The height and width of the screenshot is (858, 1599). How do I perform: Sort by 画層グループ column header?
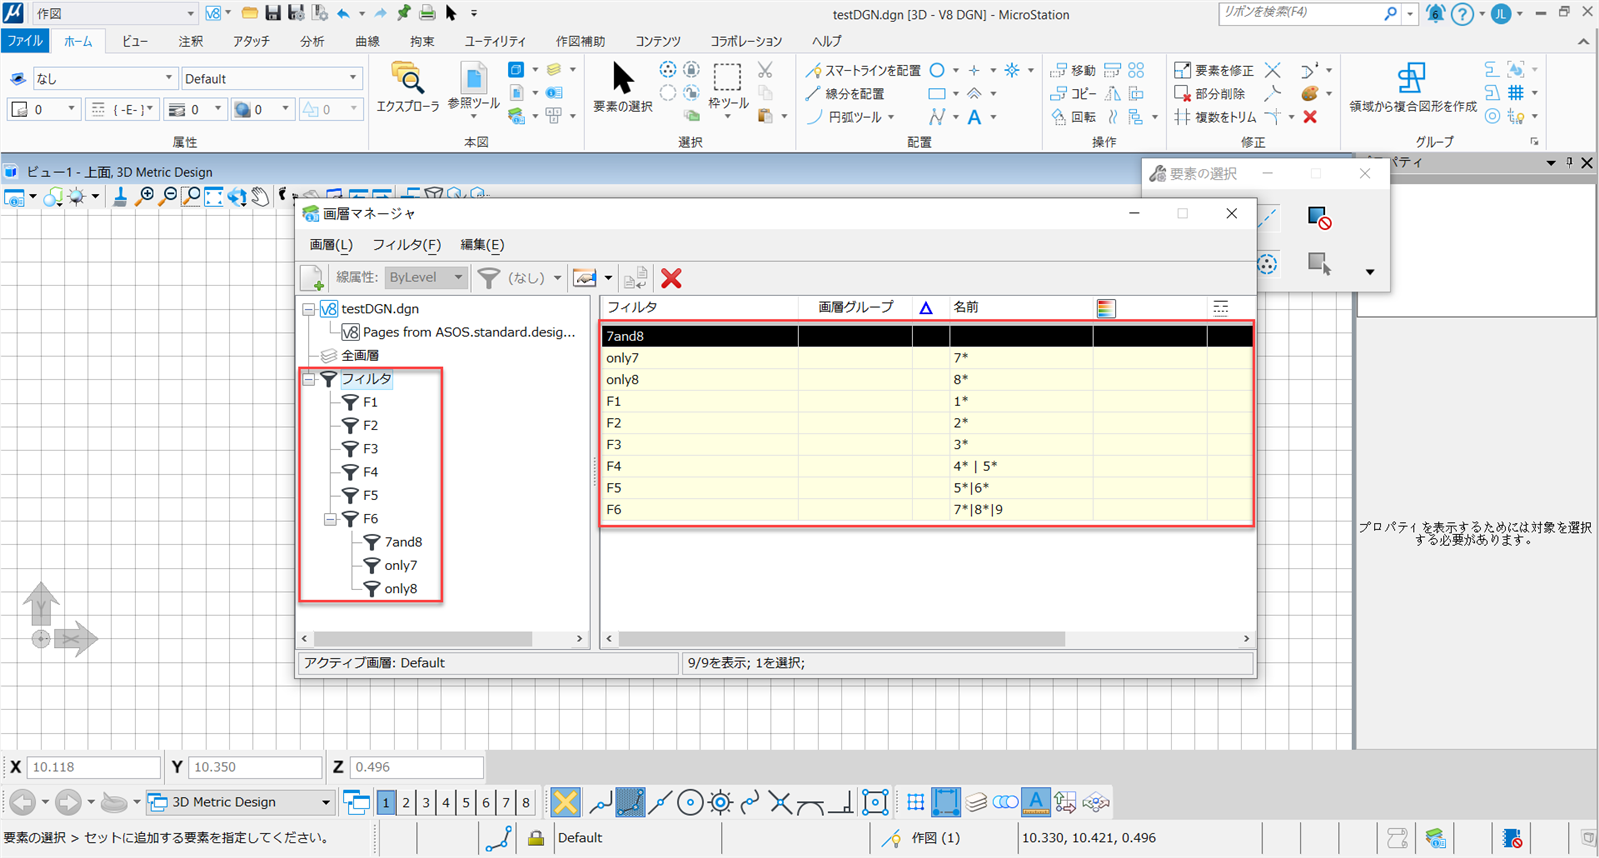(x=856, y=308)
